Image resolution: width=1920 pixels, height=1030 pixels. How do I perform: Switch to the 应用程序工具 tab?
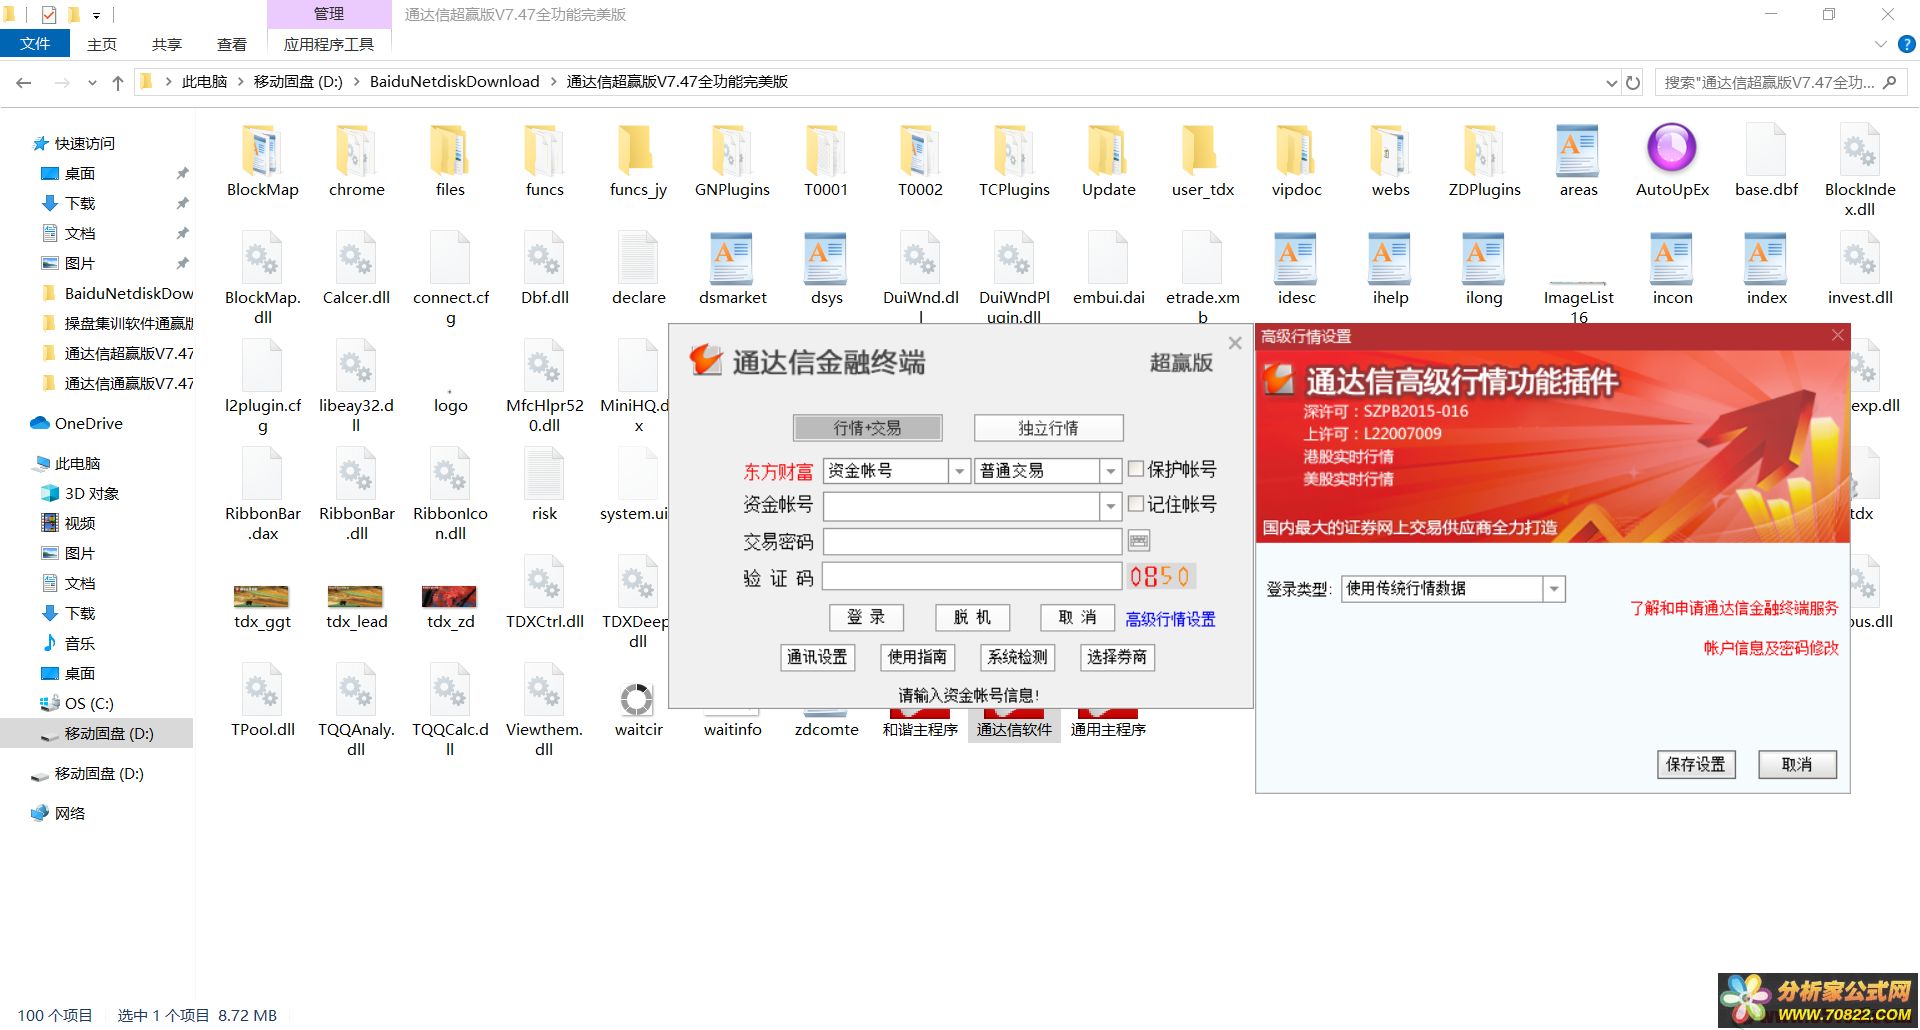point(329,44)
